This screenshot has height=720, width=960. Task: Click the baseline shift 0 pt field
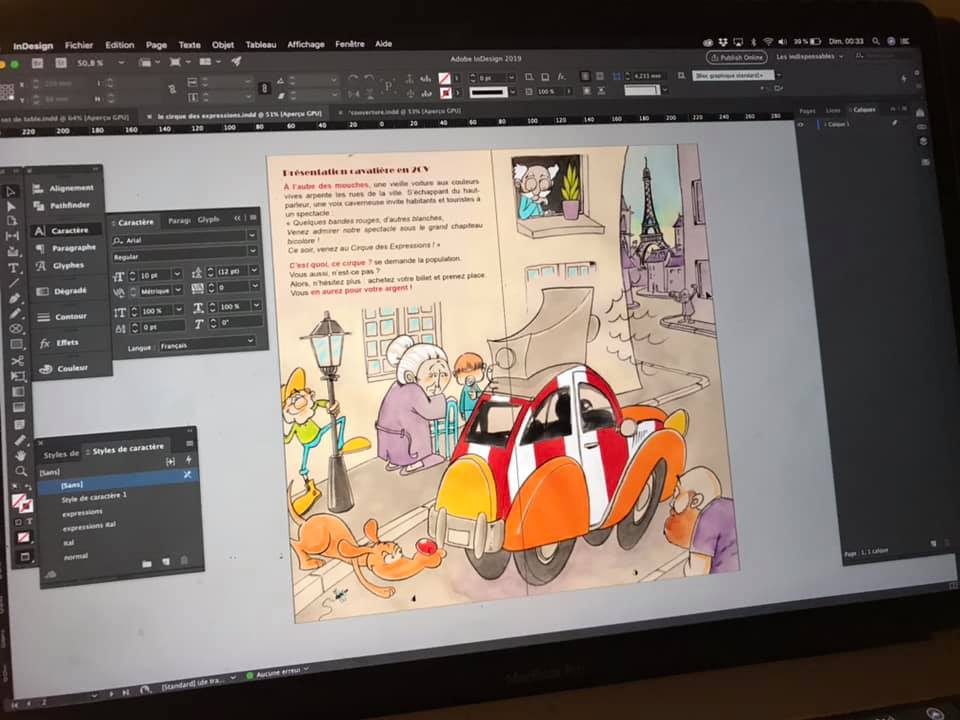tap(162, 327)
